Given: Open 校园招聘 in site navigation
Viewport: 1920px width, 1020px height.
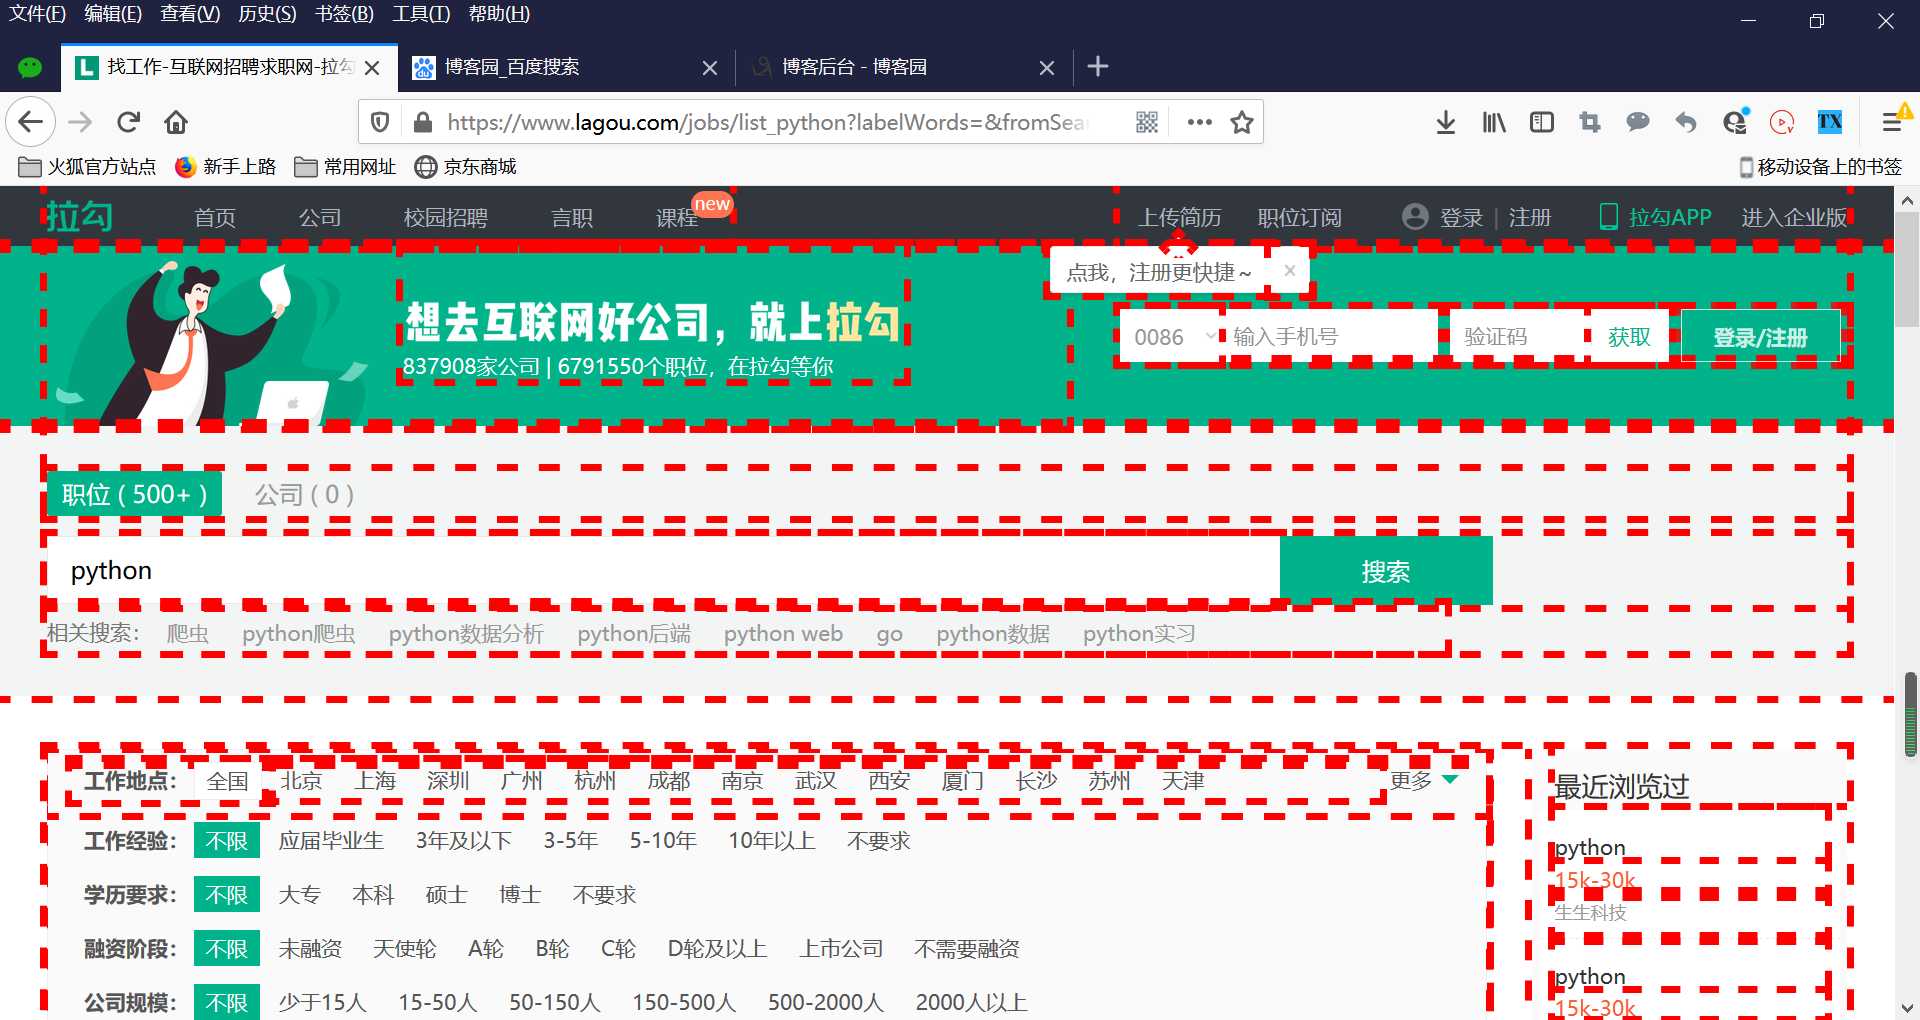Looking at the screenshot, I should pos(445,217).
